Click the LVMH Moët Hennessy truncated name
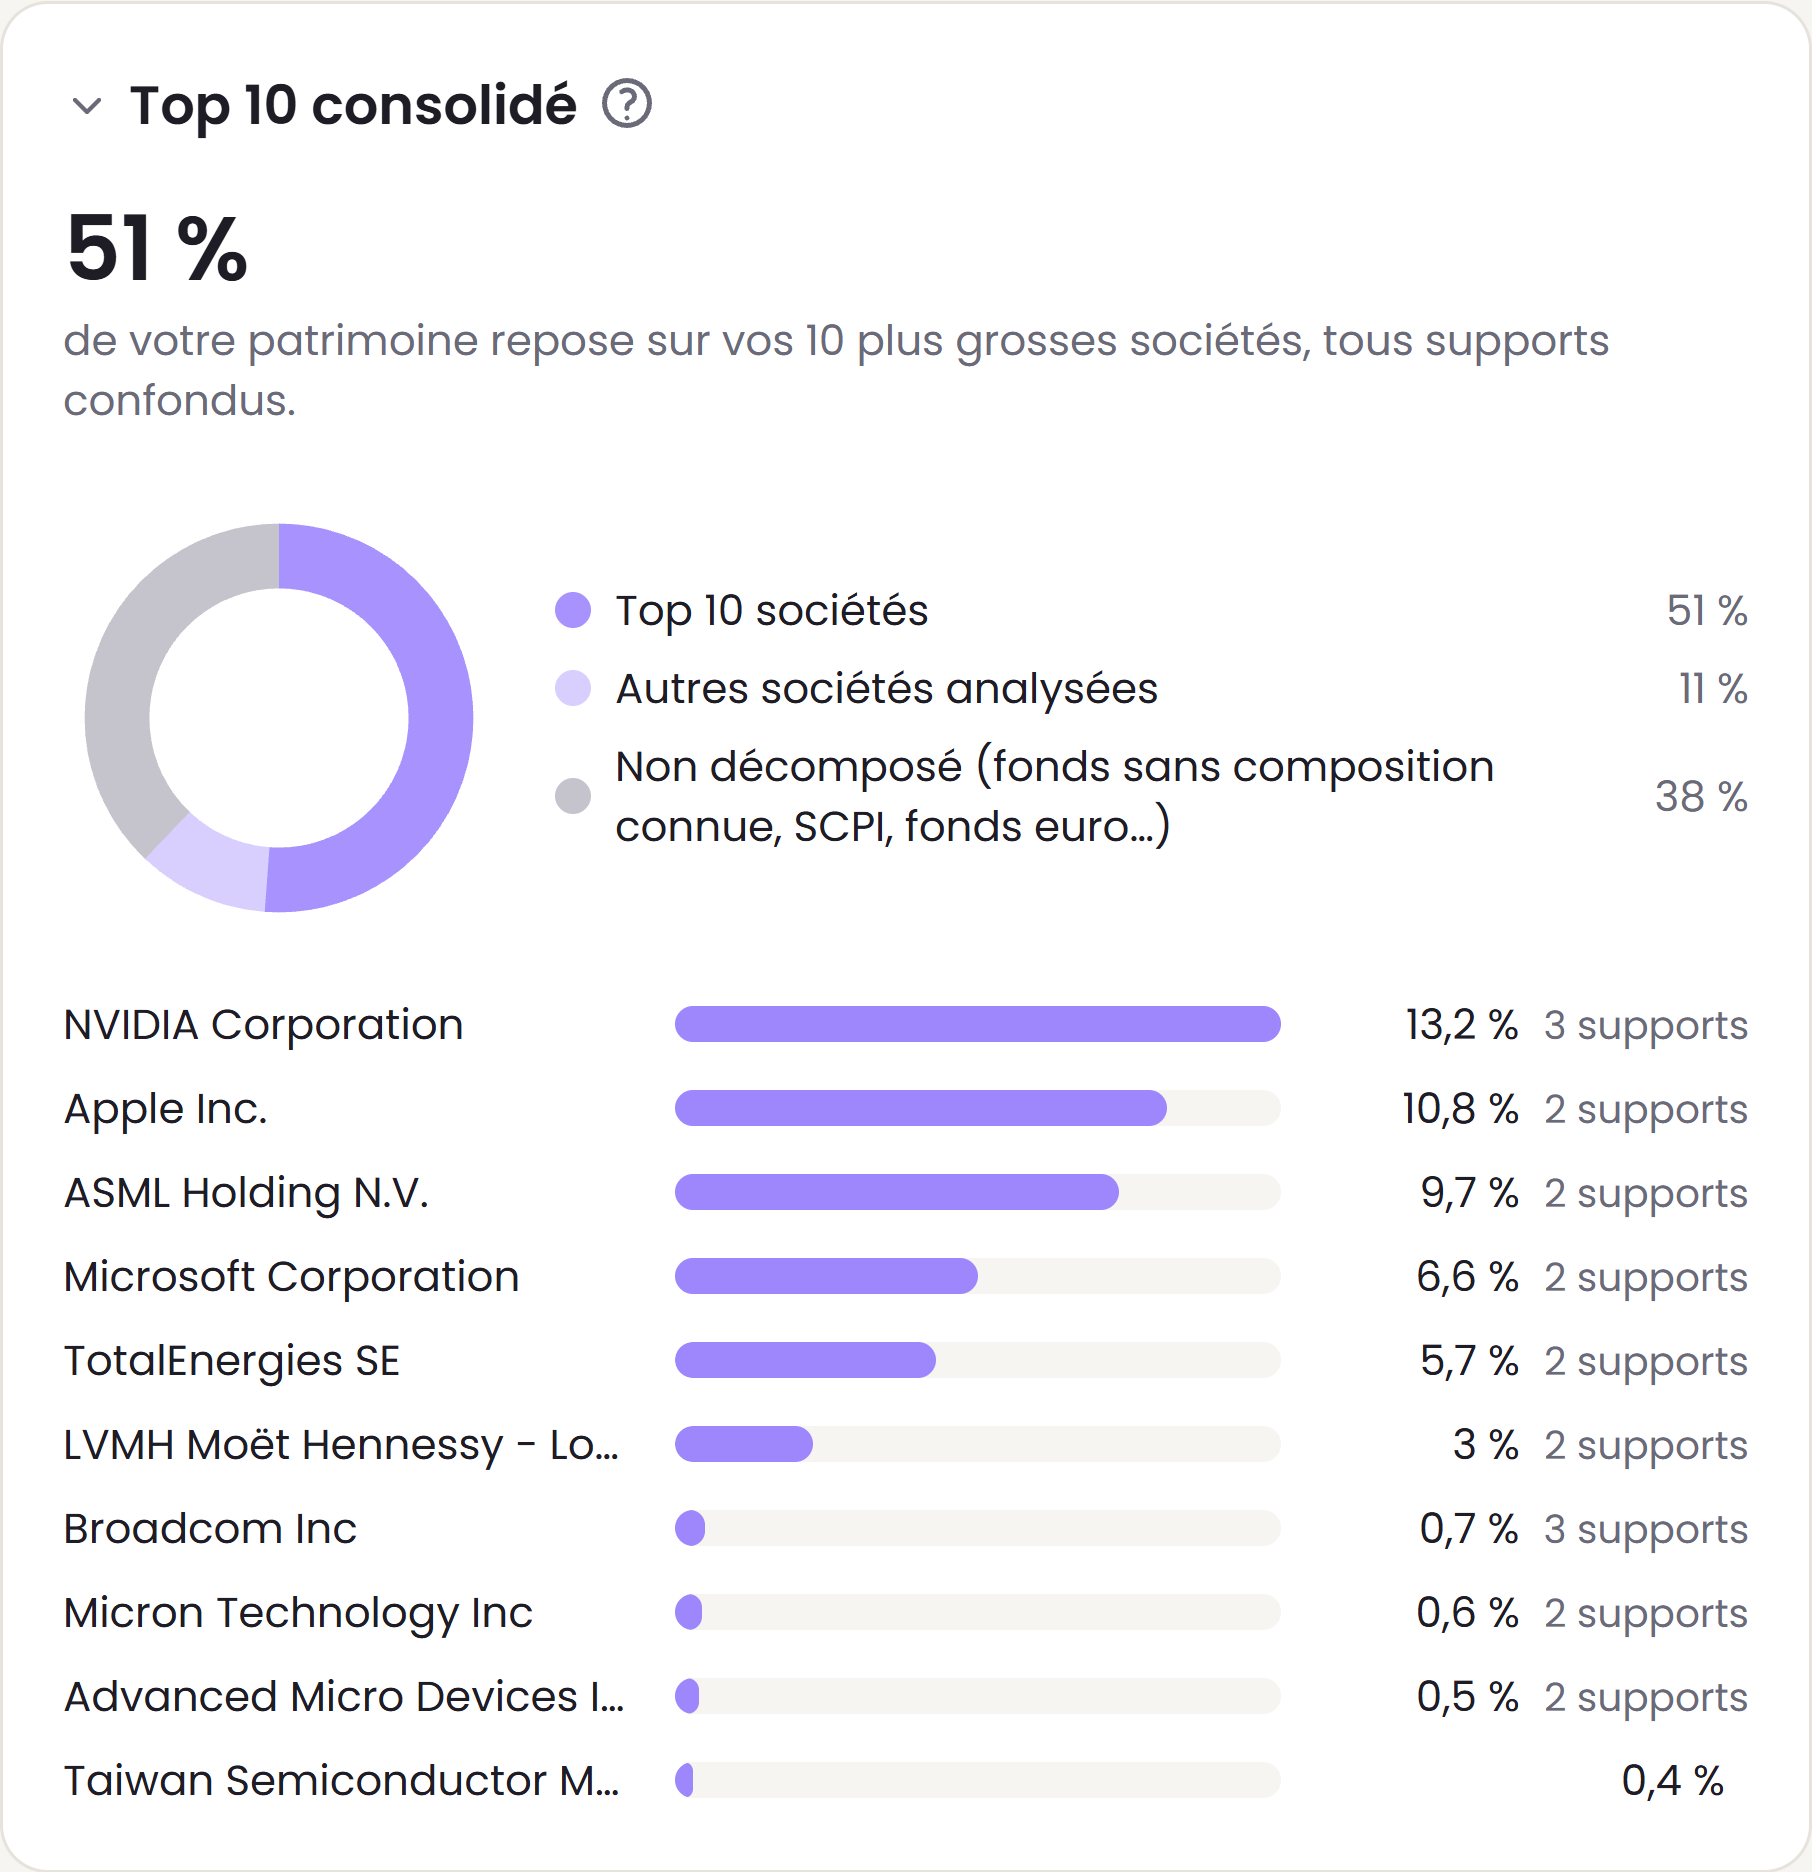 [342, 1445]
